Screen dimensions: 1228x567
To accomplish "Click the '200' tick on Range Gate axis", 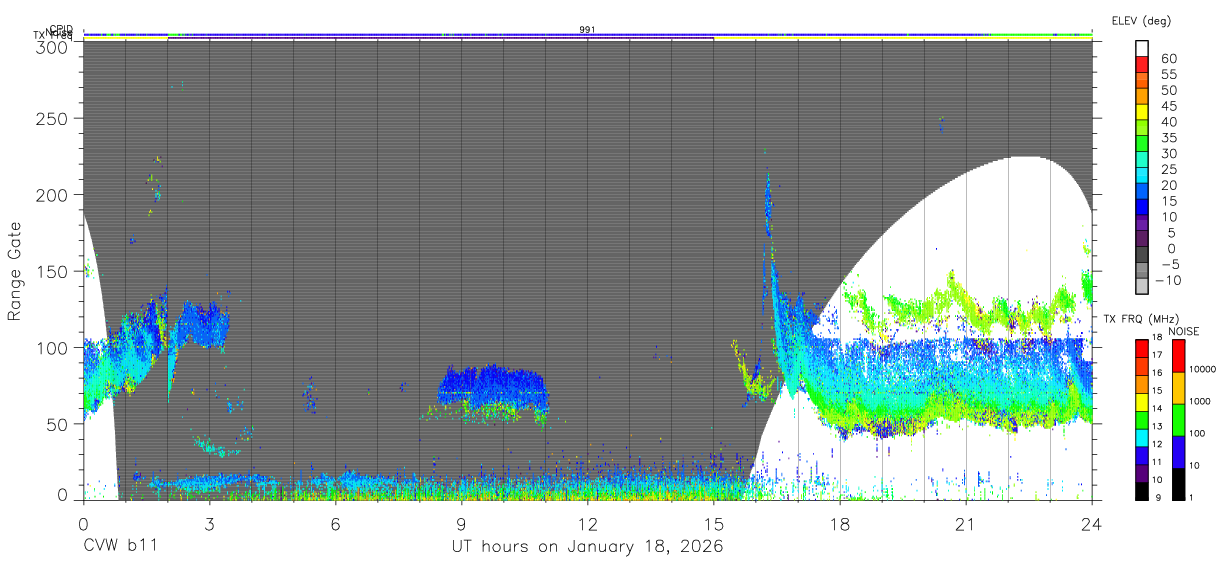I will click(51, 195).
